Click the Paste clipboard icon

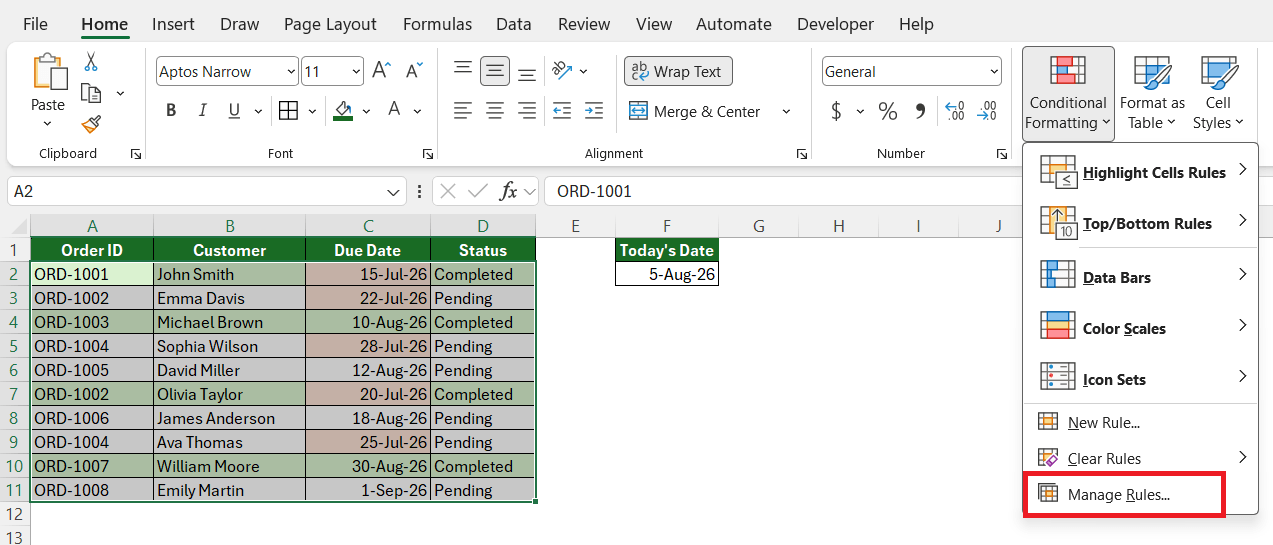(x=48, y=74)
